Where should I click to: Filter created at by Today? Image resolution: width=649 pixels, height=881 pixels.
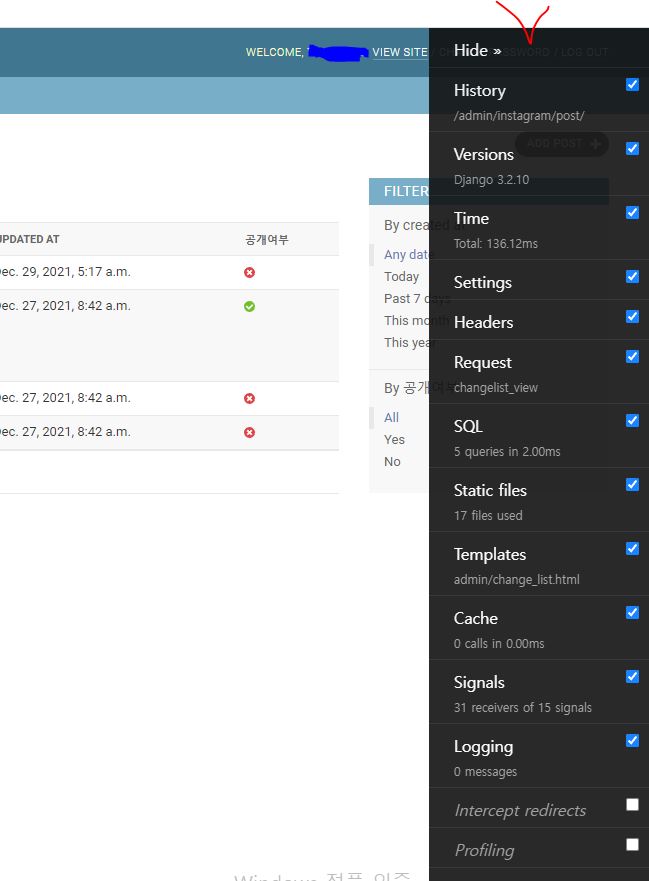(x=401, y=276)
